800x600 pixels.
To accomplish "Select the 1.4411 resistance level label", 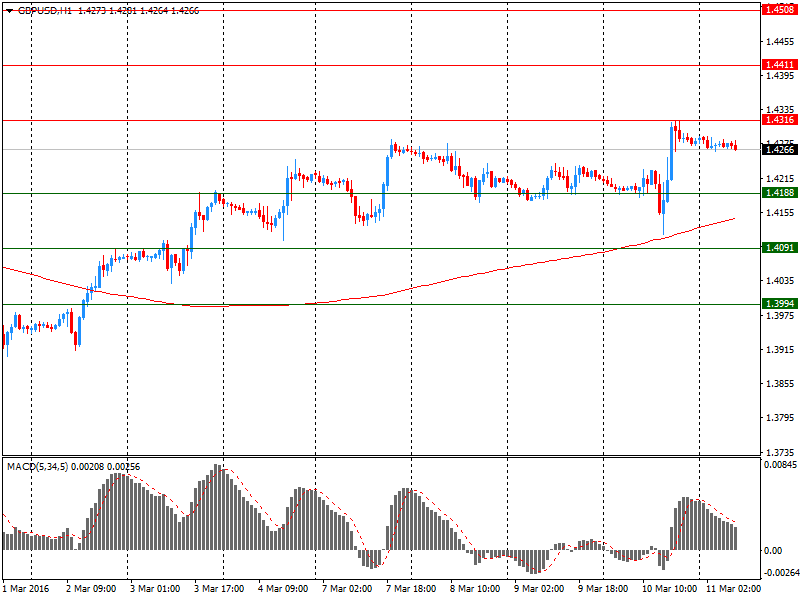I will [780, 65].
